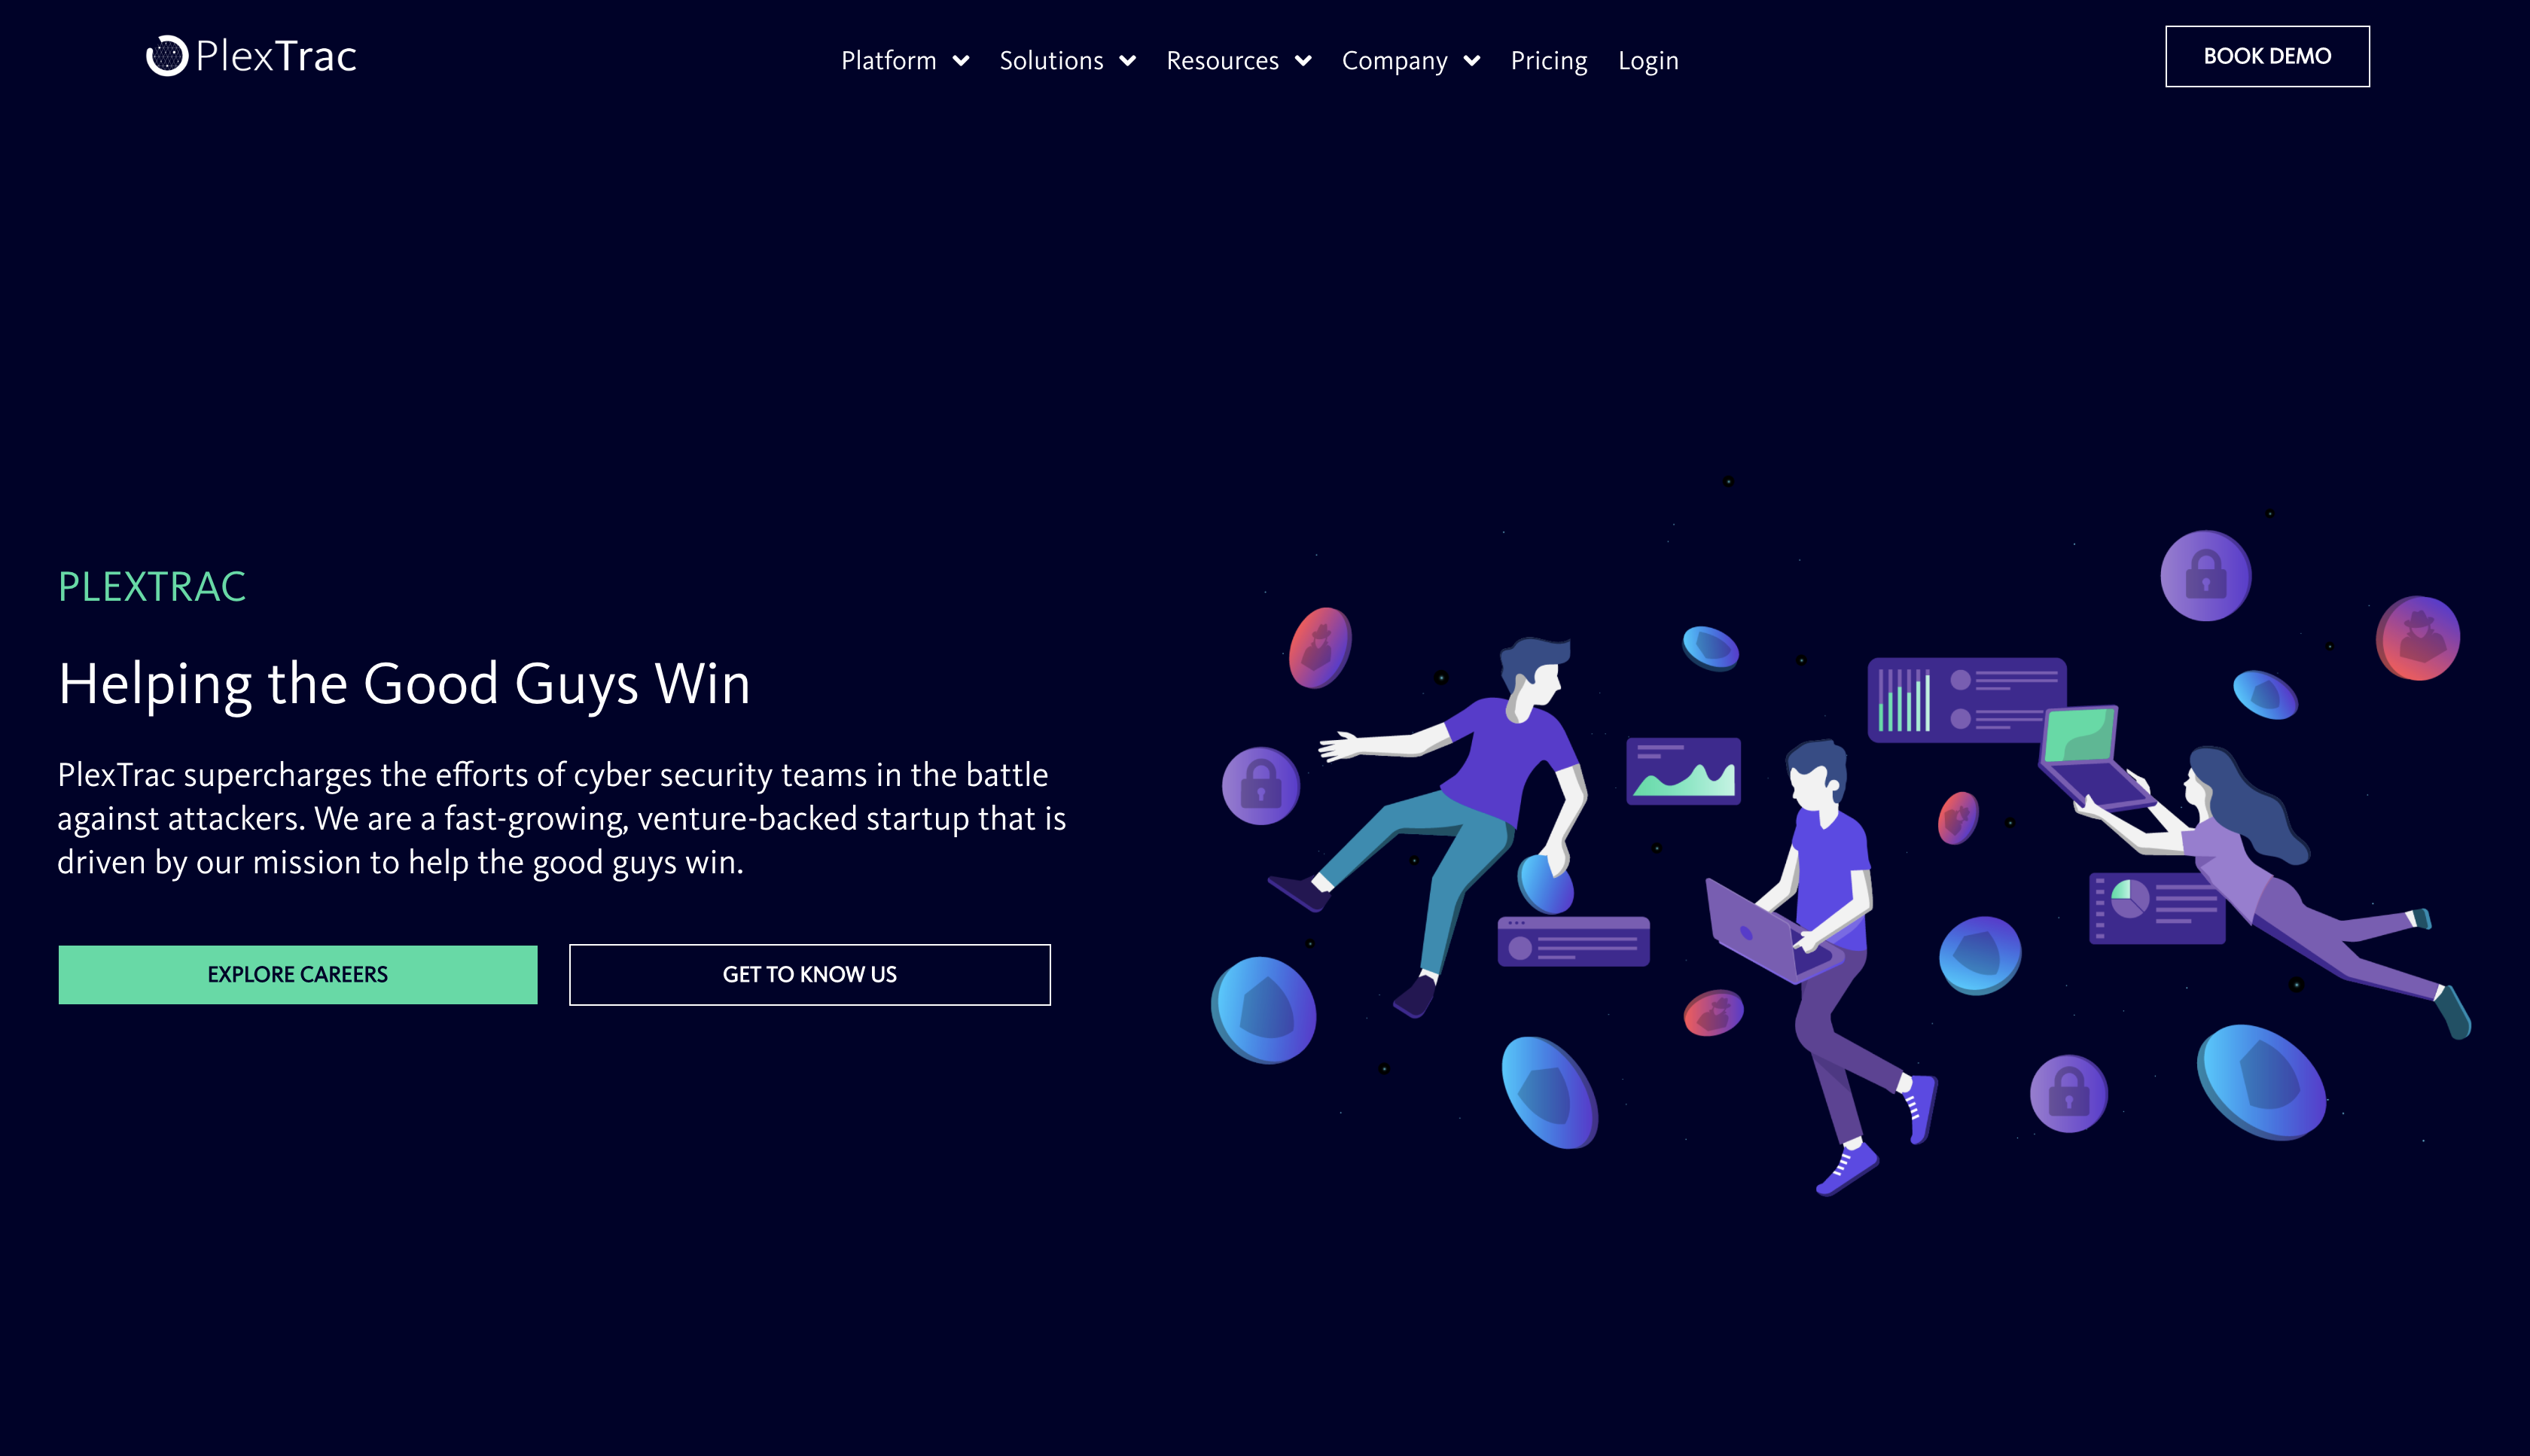Click the PlexTrac logo icon
2530x1456 pixels.
(x=168, y=55)
